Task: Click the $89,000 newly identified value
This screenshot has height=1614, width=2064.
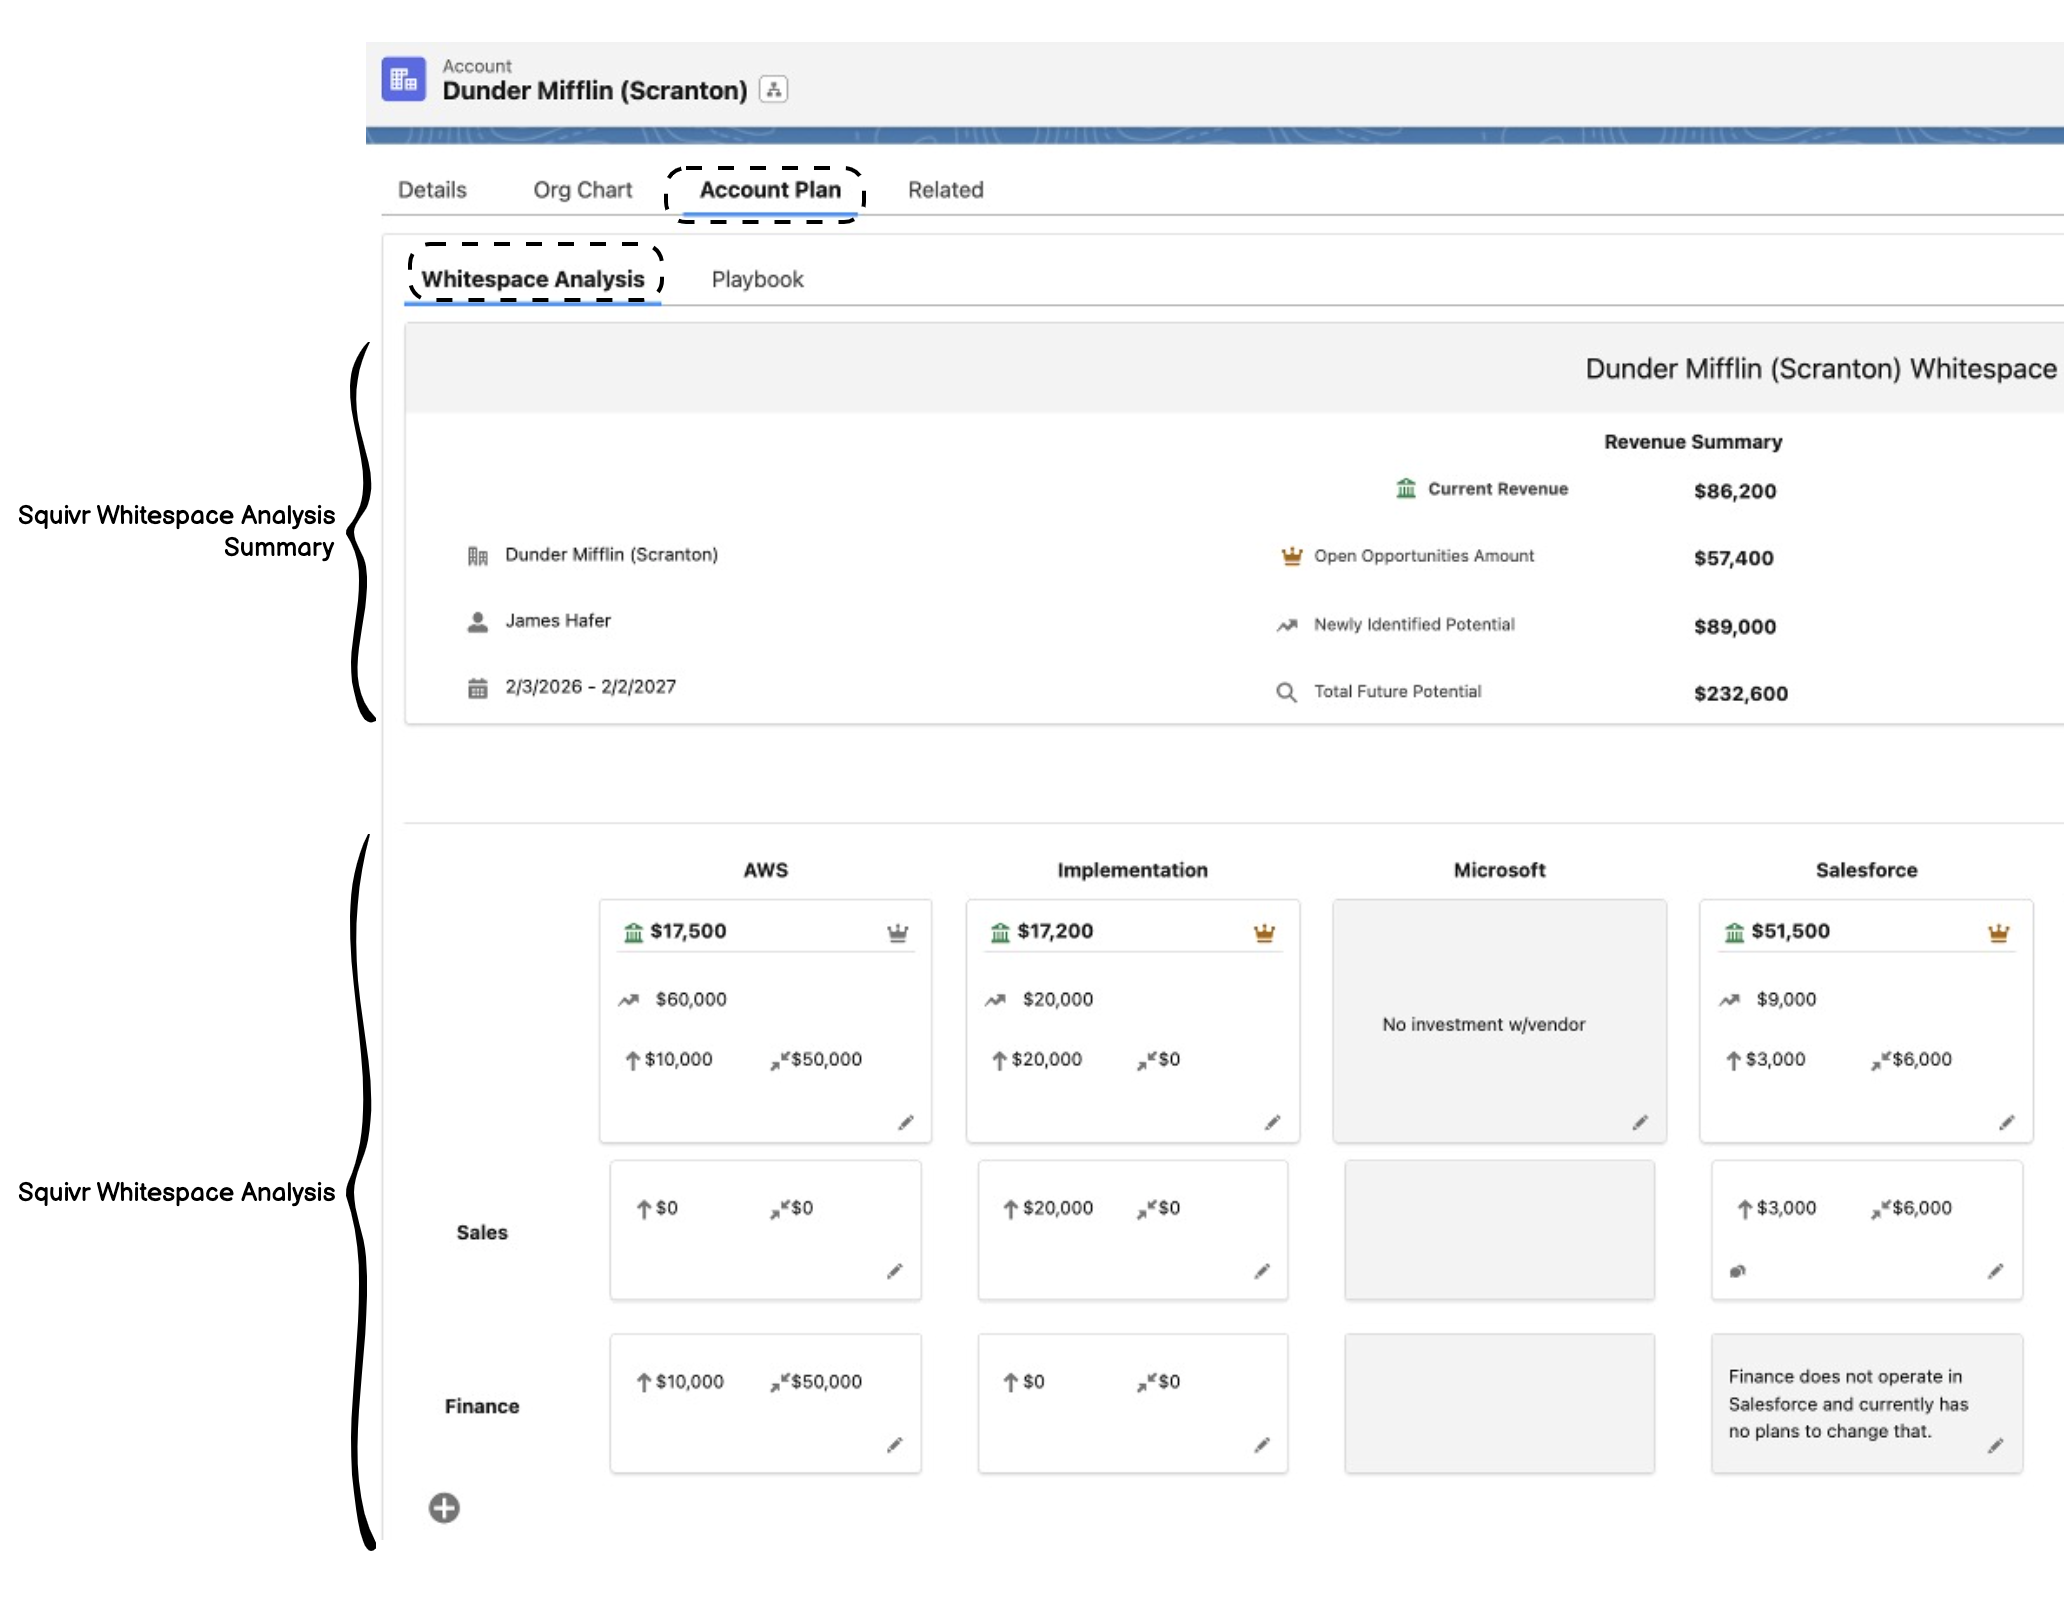Action: pos(1735,627)
